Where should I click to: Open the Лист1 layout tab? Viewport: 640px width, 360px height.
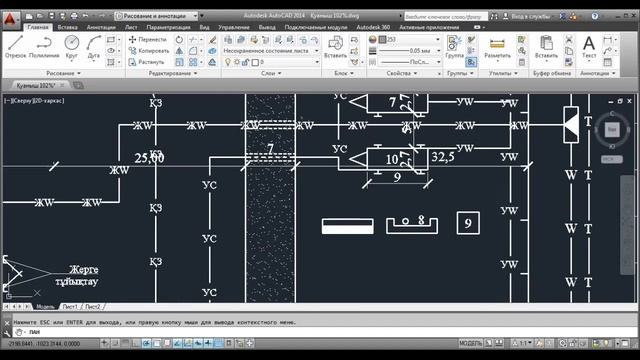click(70, 307)
